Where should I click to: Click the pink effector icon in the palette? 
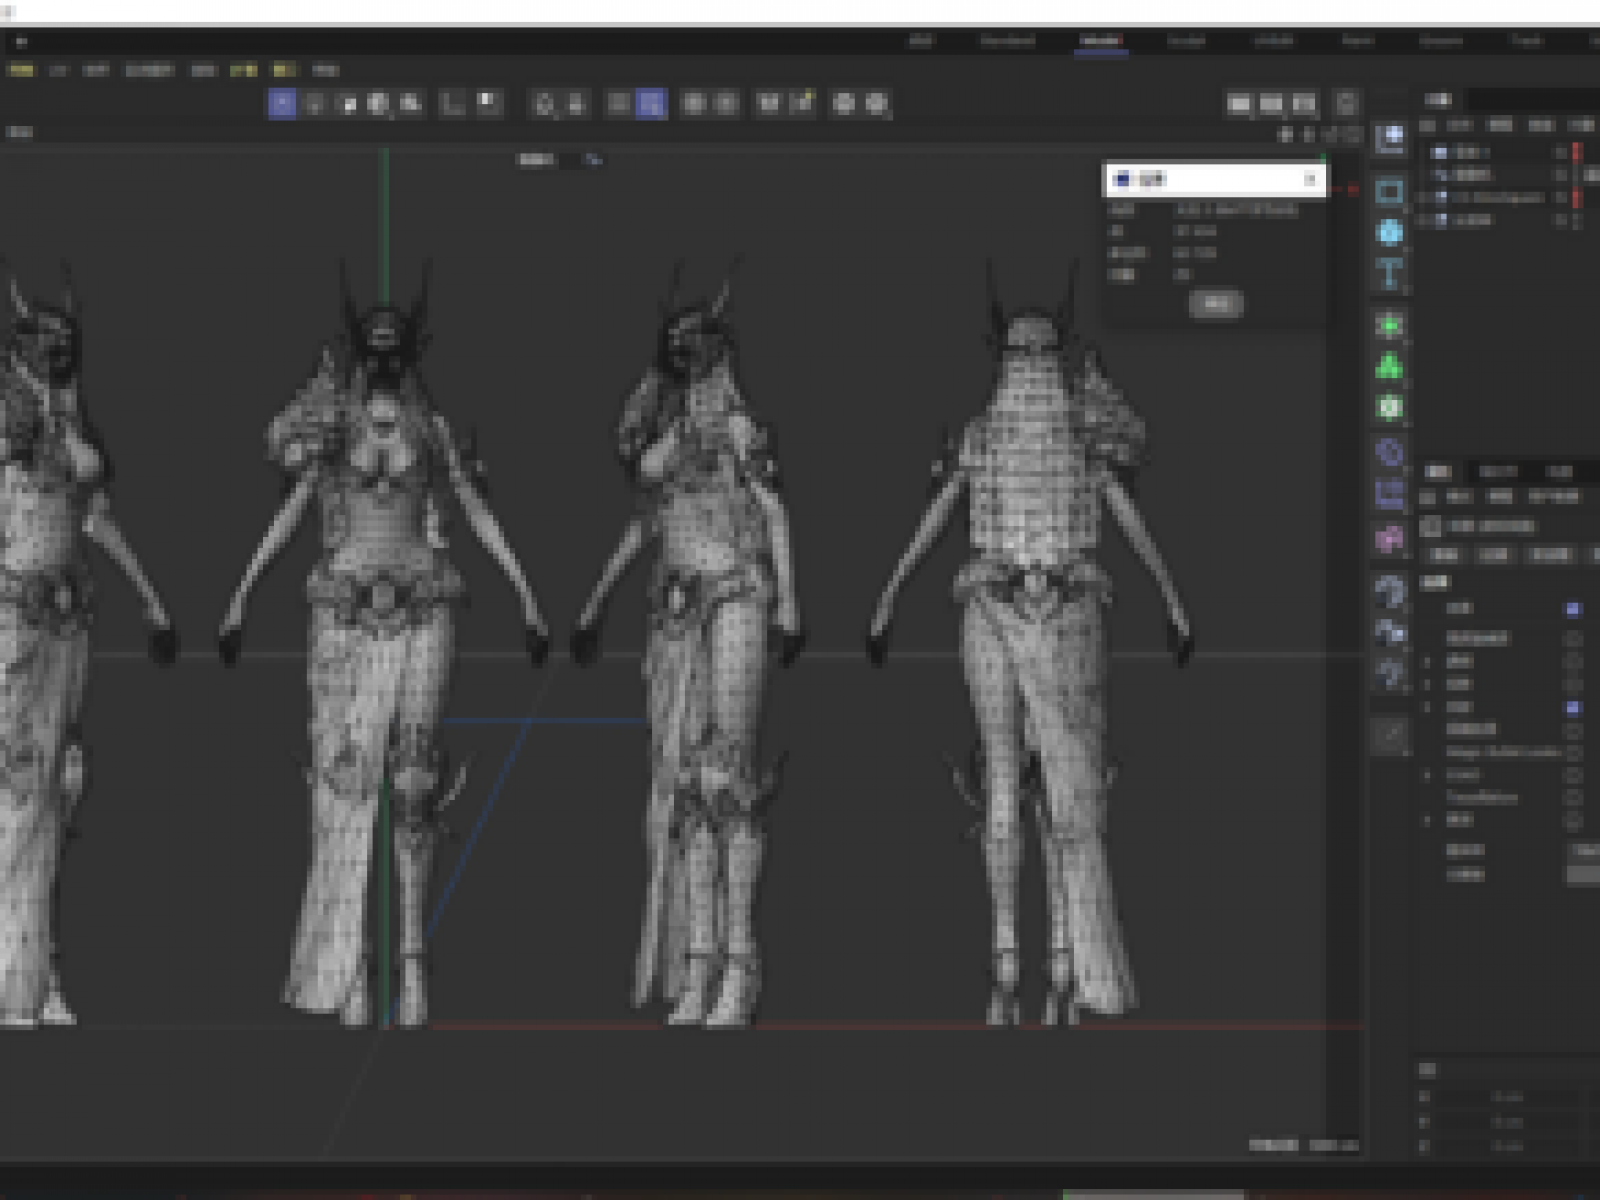coord(1389,538)
